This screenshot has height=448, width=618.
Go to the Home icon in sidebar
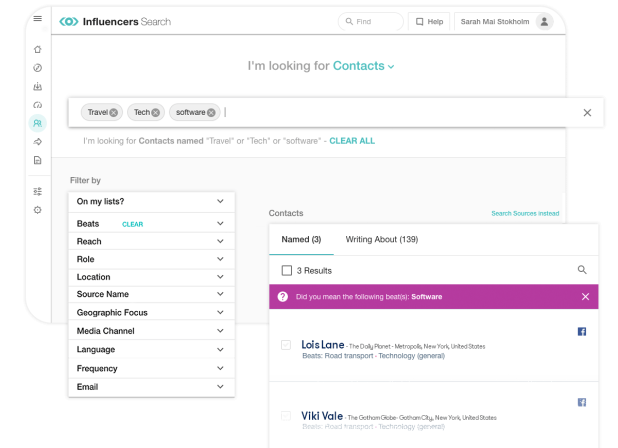point(38,49)
